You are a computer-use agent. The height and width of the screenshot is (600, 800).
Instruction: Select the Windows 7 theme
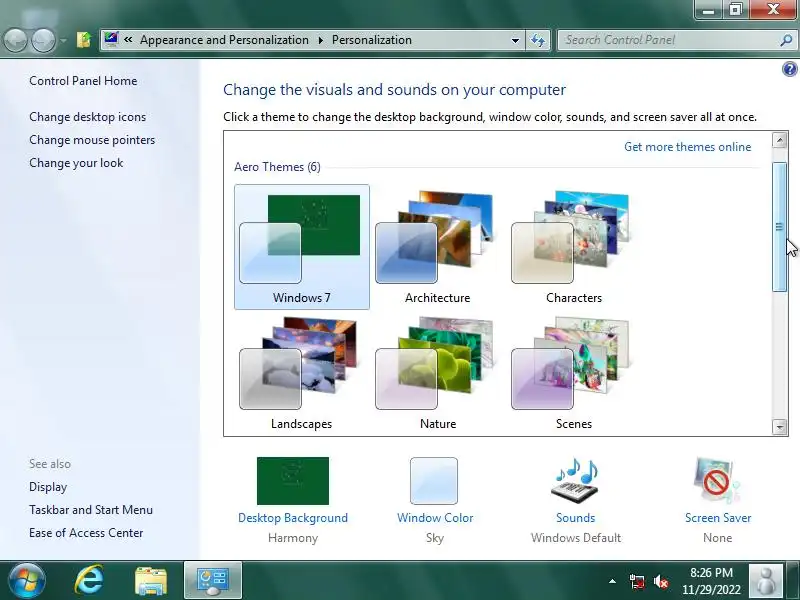pyautogui.click(x=302, y=247)
